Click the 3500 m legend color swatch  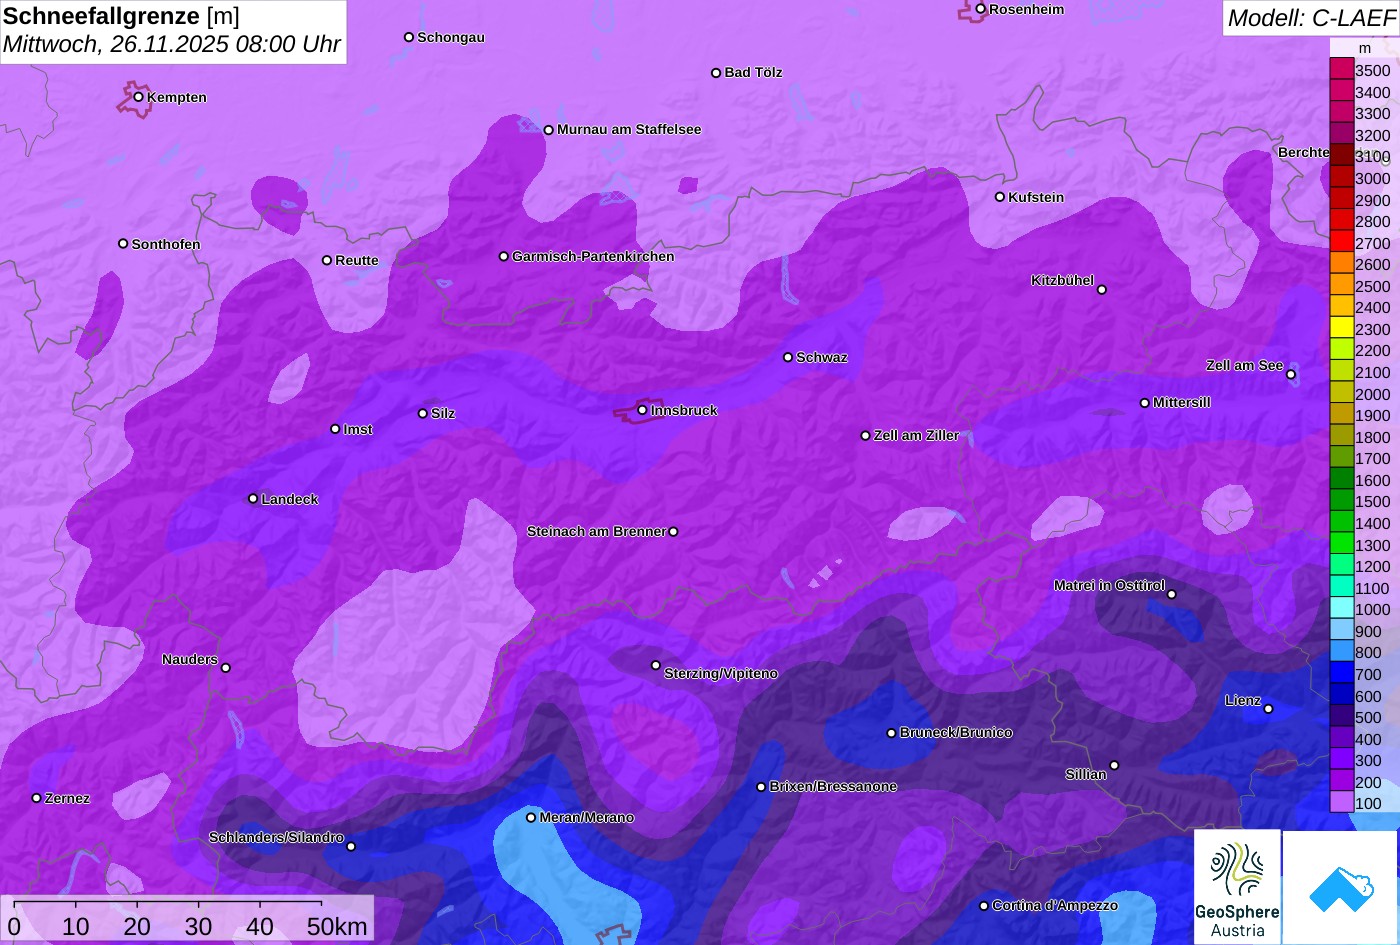click(1341, 70)
